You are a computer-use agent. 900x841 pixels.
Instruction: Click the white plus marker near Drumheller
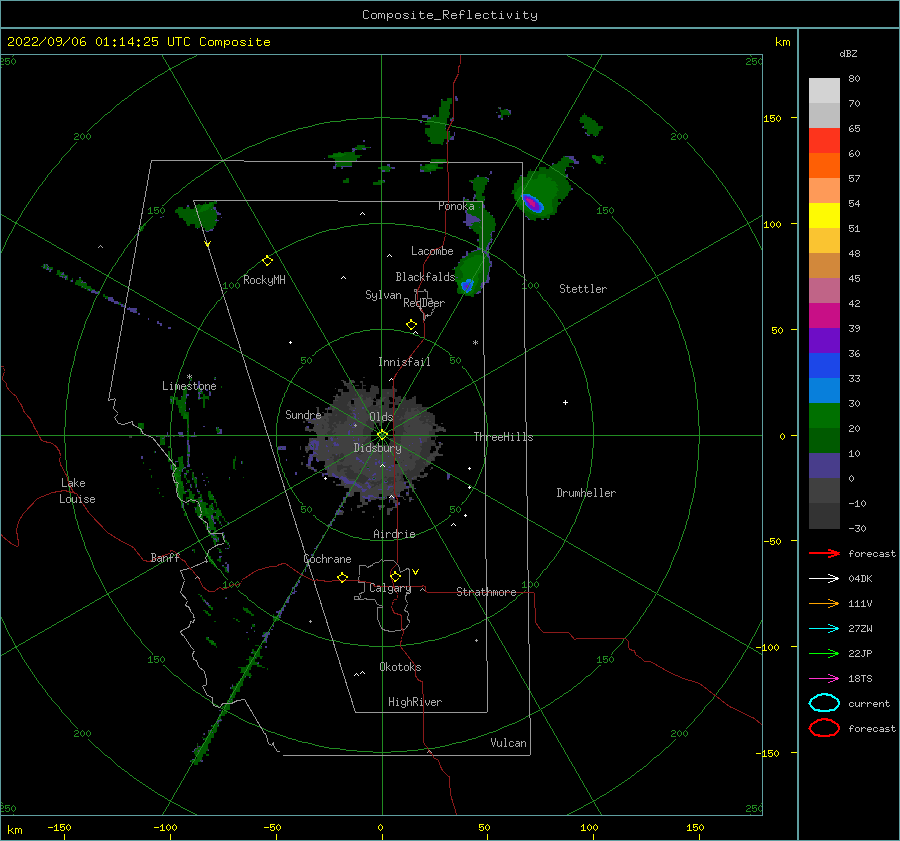565,402
